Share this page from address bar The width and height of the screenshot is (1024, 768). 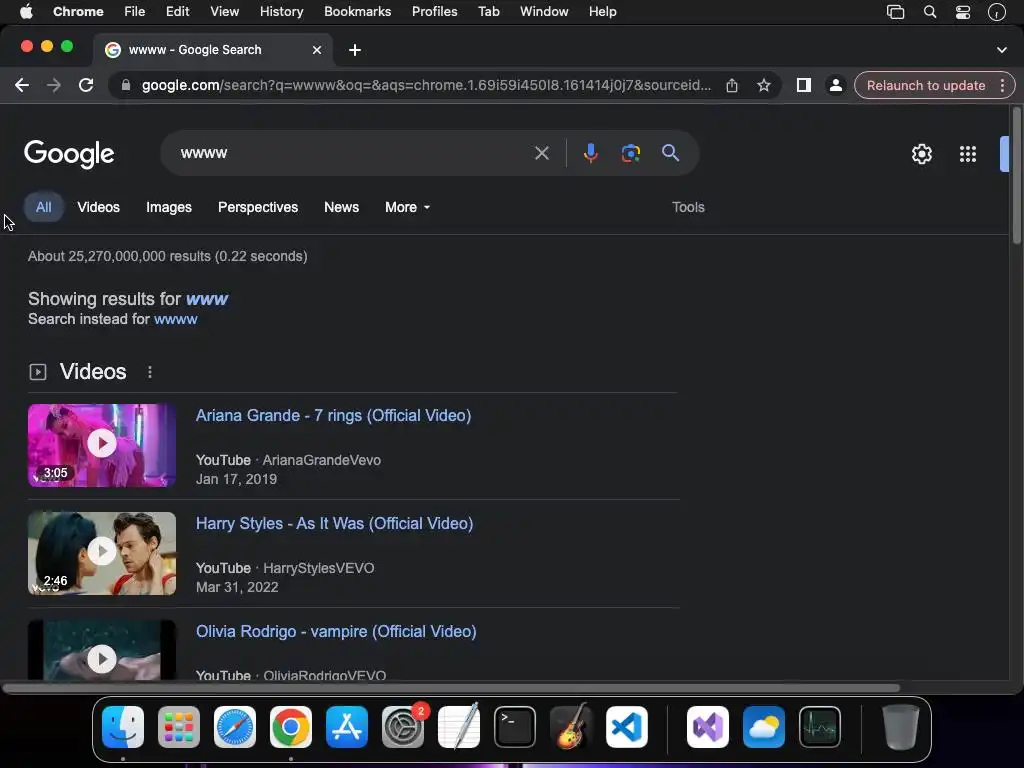731,86
